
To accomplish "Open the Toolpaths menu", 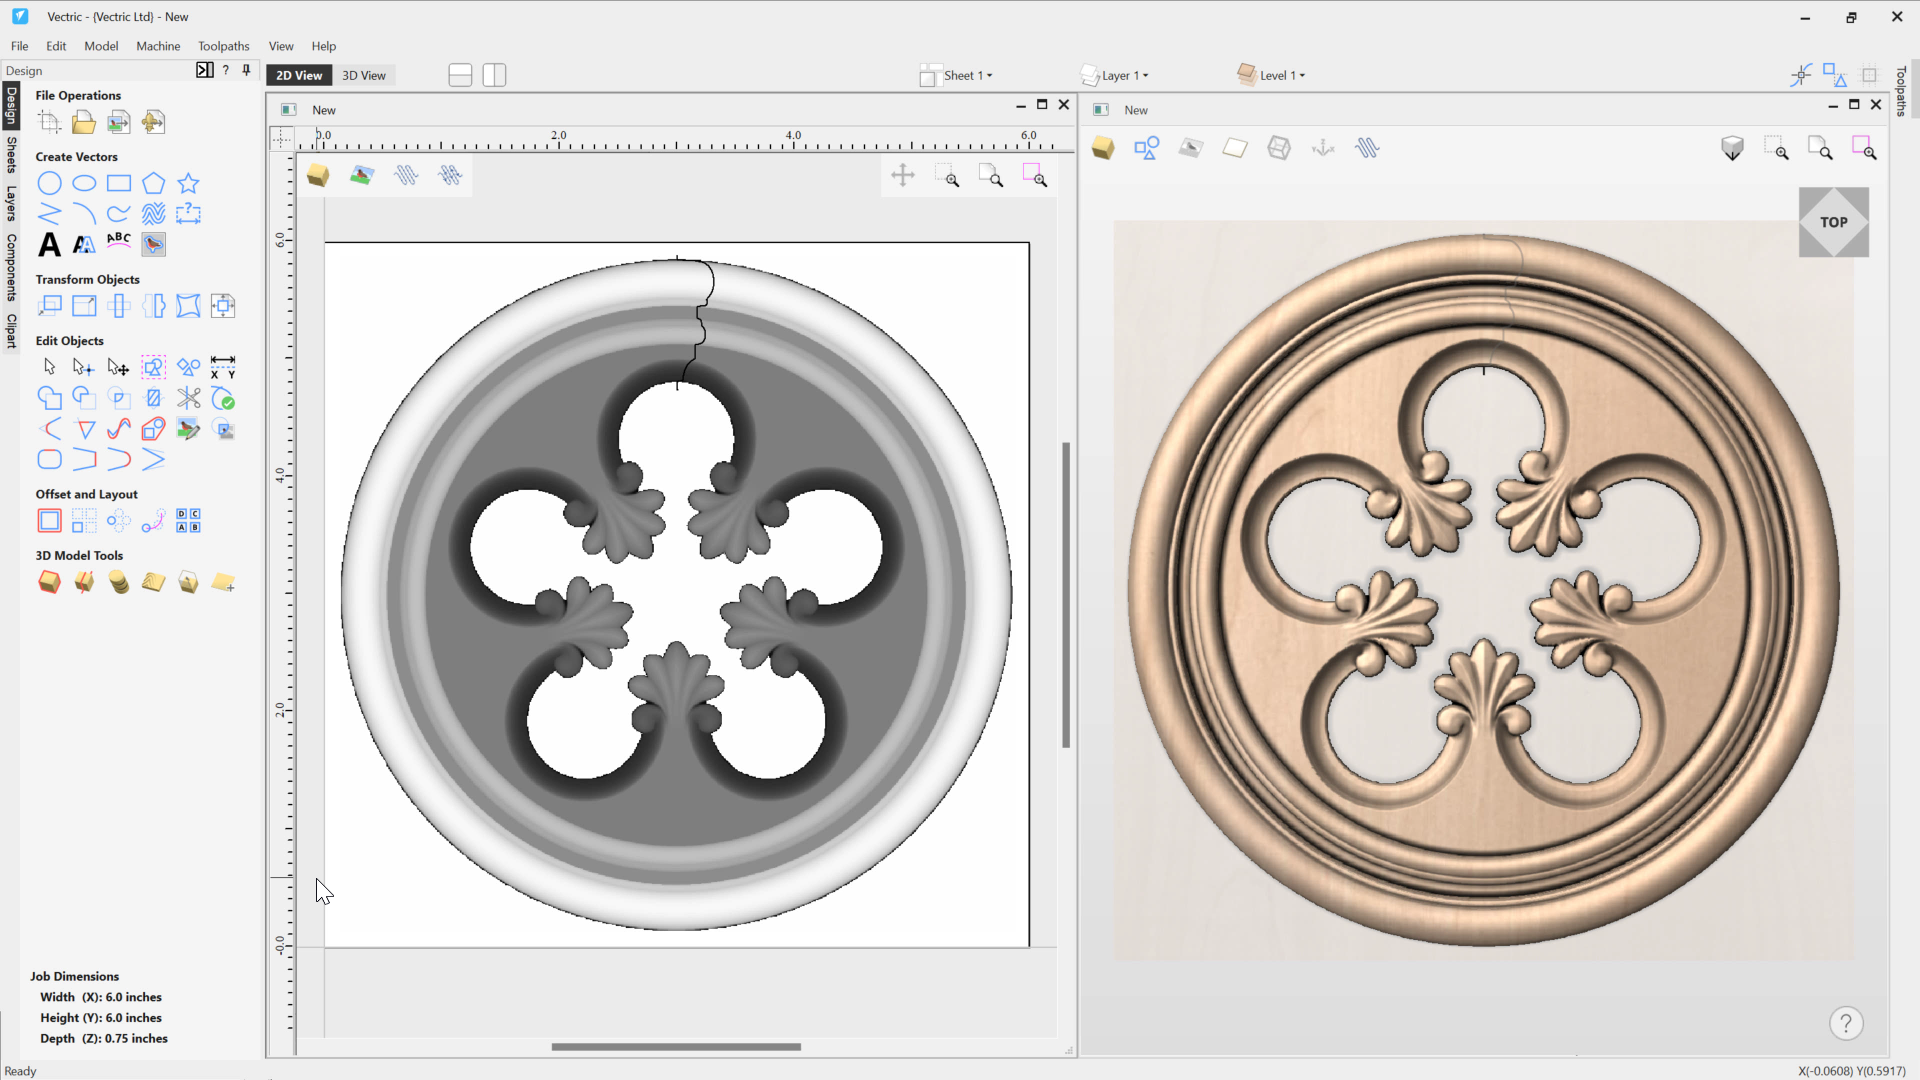I will click(223, 46).
